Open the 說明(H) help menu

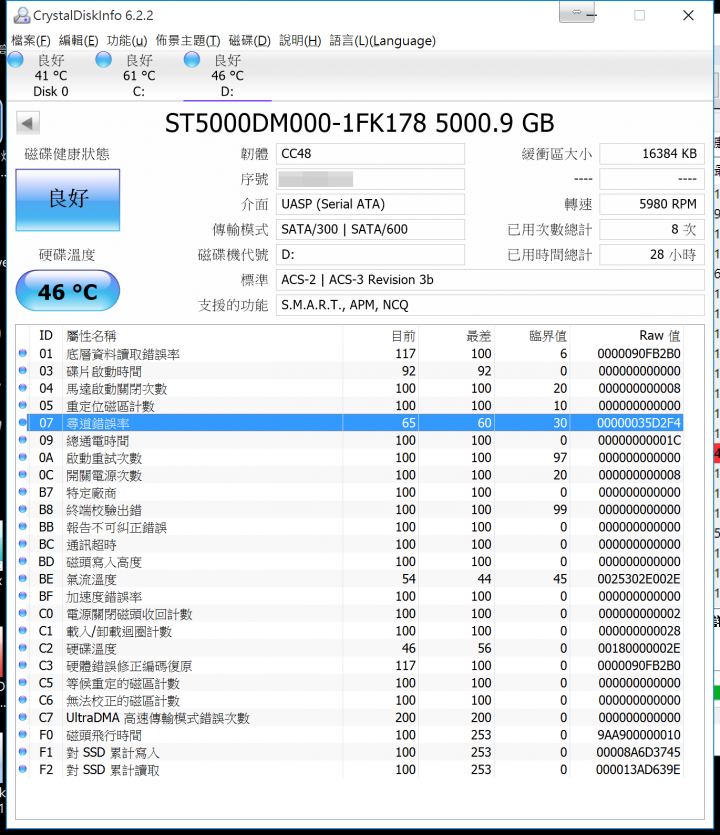(300, 40)
